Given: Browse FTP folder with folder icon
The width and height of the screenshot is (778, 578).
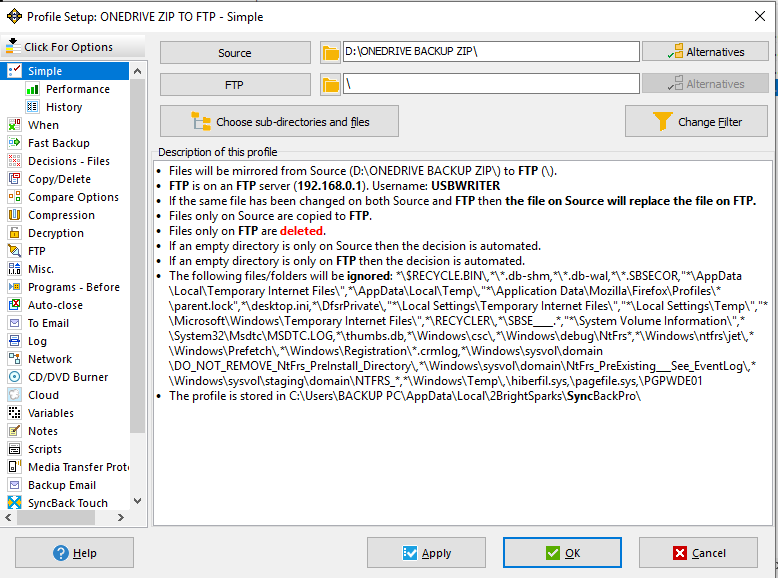Looking at the screenshot, I should click(330, 85).
